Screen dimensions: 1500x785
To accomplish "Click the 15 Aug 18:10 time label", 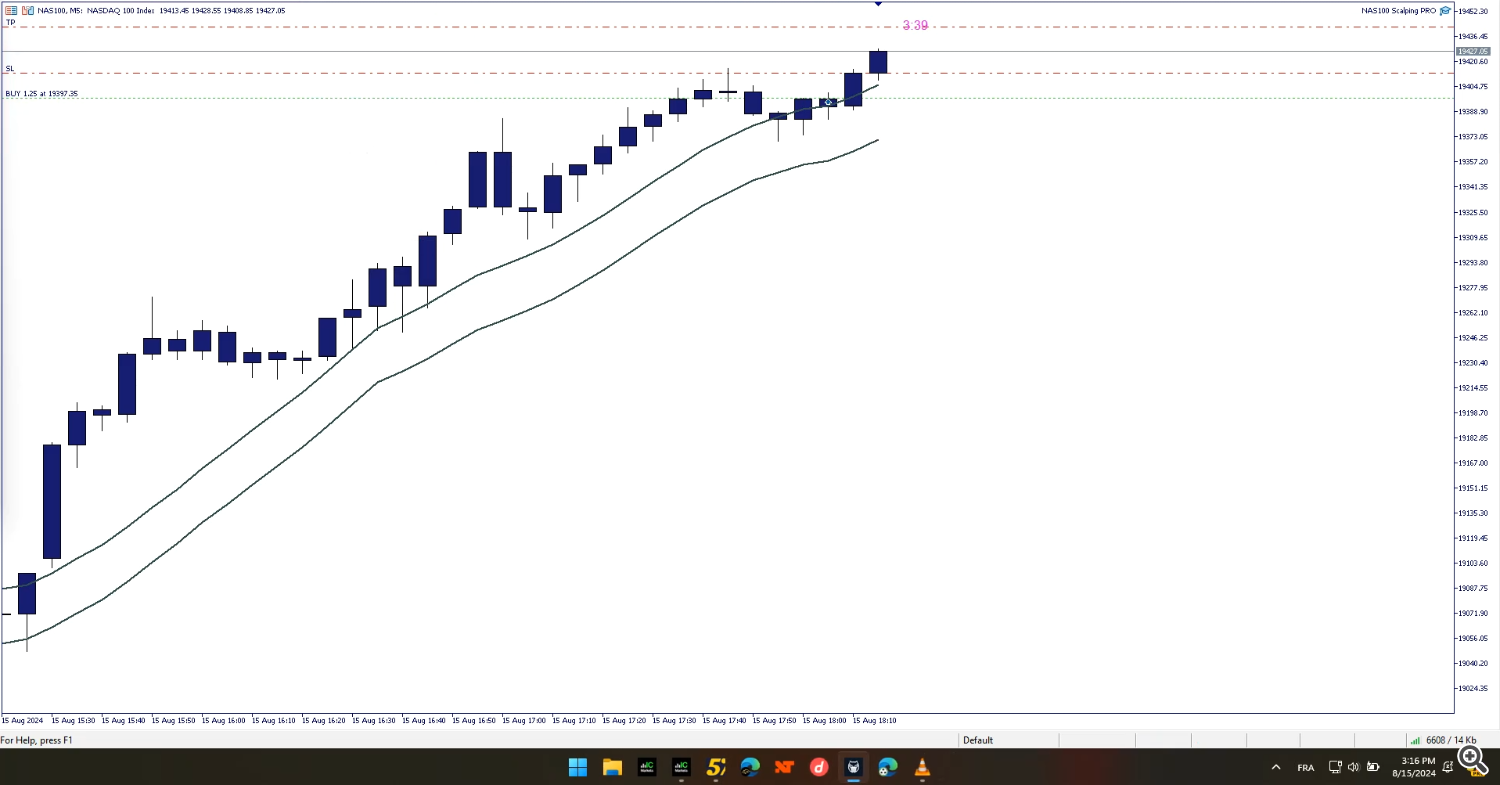I will click(x=874, y=720).
